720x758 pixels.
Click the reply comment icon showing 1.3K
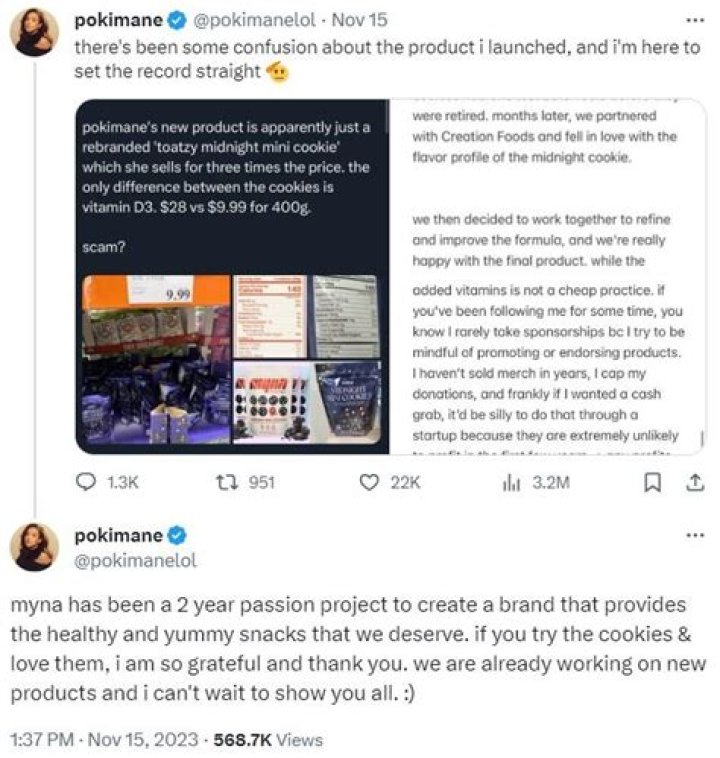coord(87,482)
